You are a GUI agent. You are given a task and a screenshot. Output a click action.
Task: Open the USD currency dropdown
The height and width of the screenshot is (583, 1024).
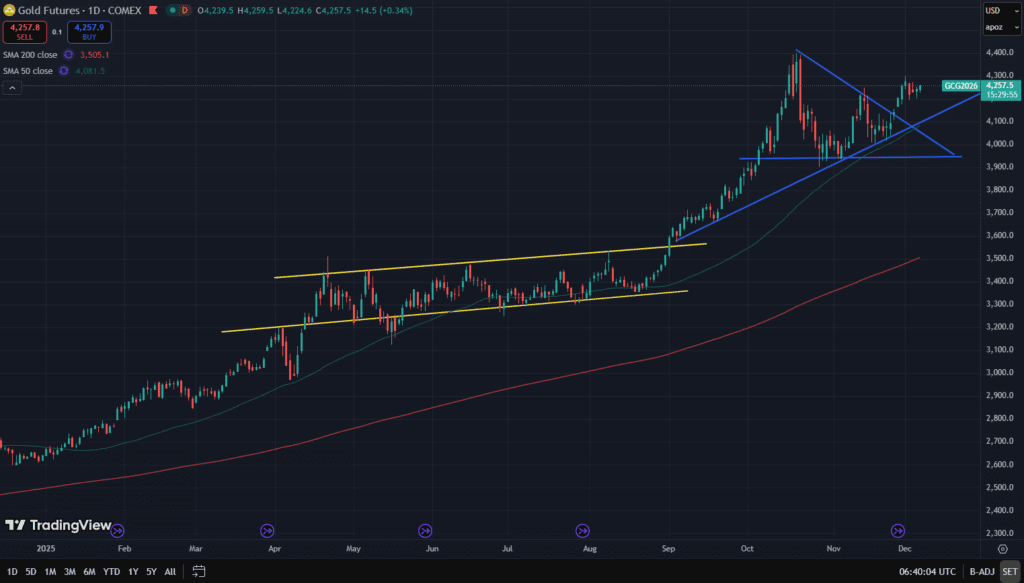pos(993,10)
